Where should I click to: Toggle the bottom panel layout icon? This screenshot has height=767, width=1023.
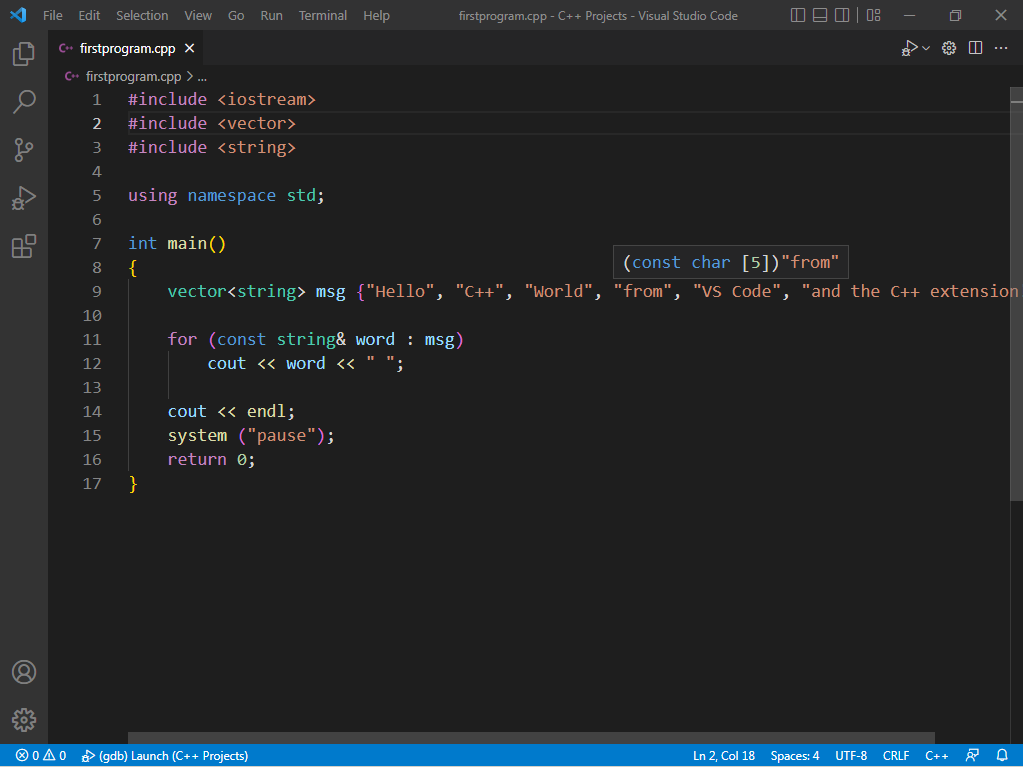(819, 15)
